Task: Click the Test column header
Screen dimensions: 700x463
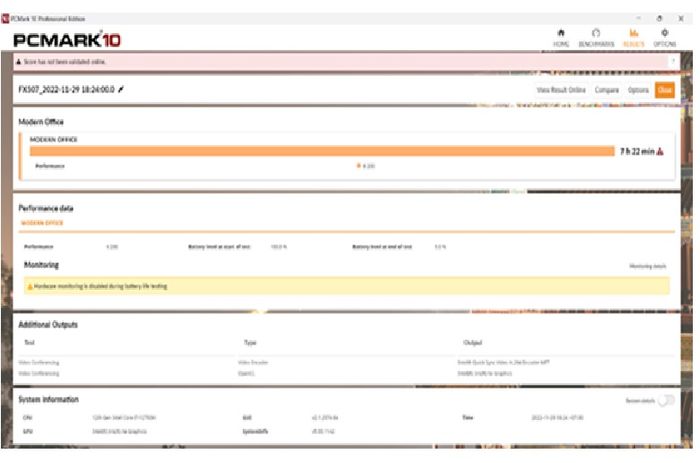Action: pyautogui.click(x=29, y=342)
